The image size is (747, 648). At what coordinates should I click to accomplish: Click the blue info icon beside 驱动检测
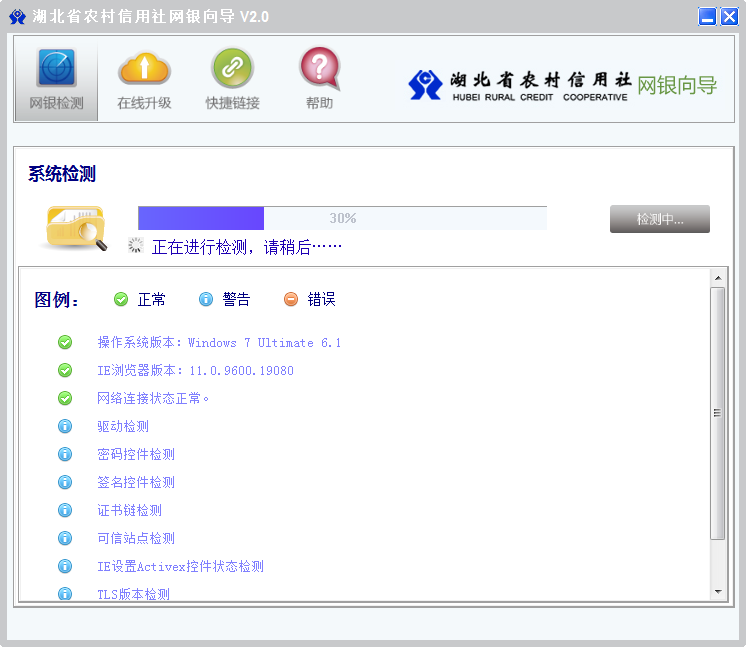coord(65,426)
